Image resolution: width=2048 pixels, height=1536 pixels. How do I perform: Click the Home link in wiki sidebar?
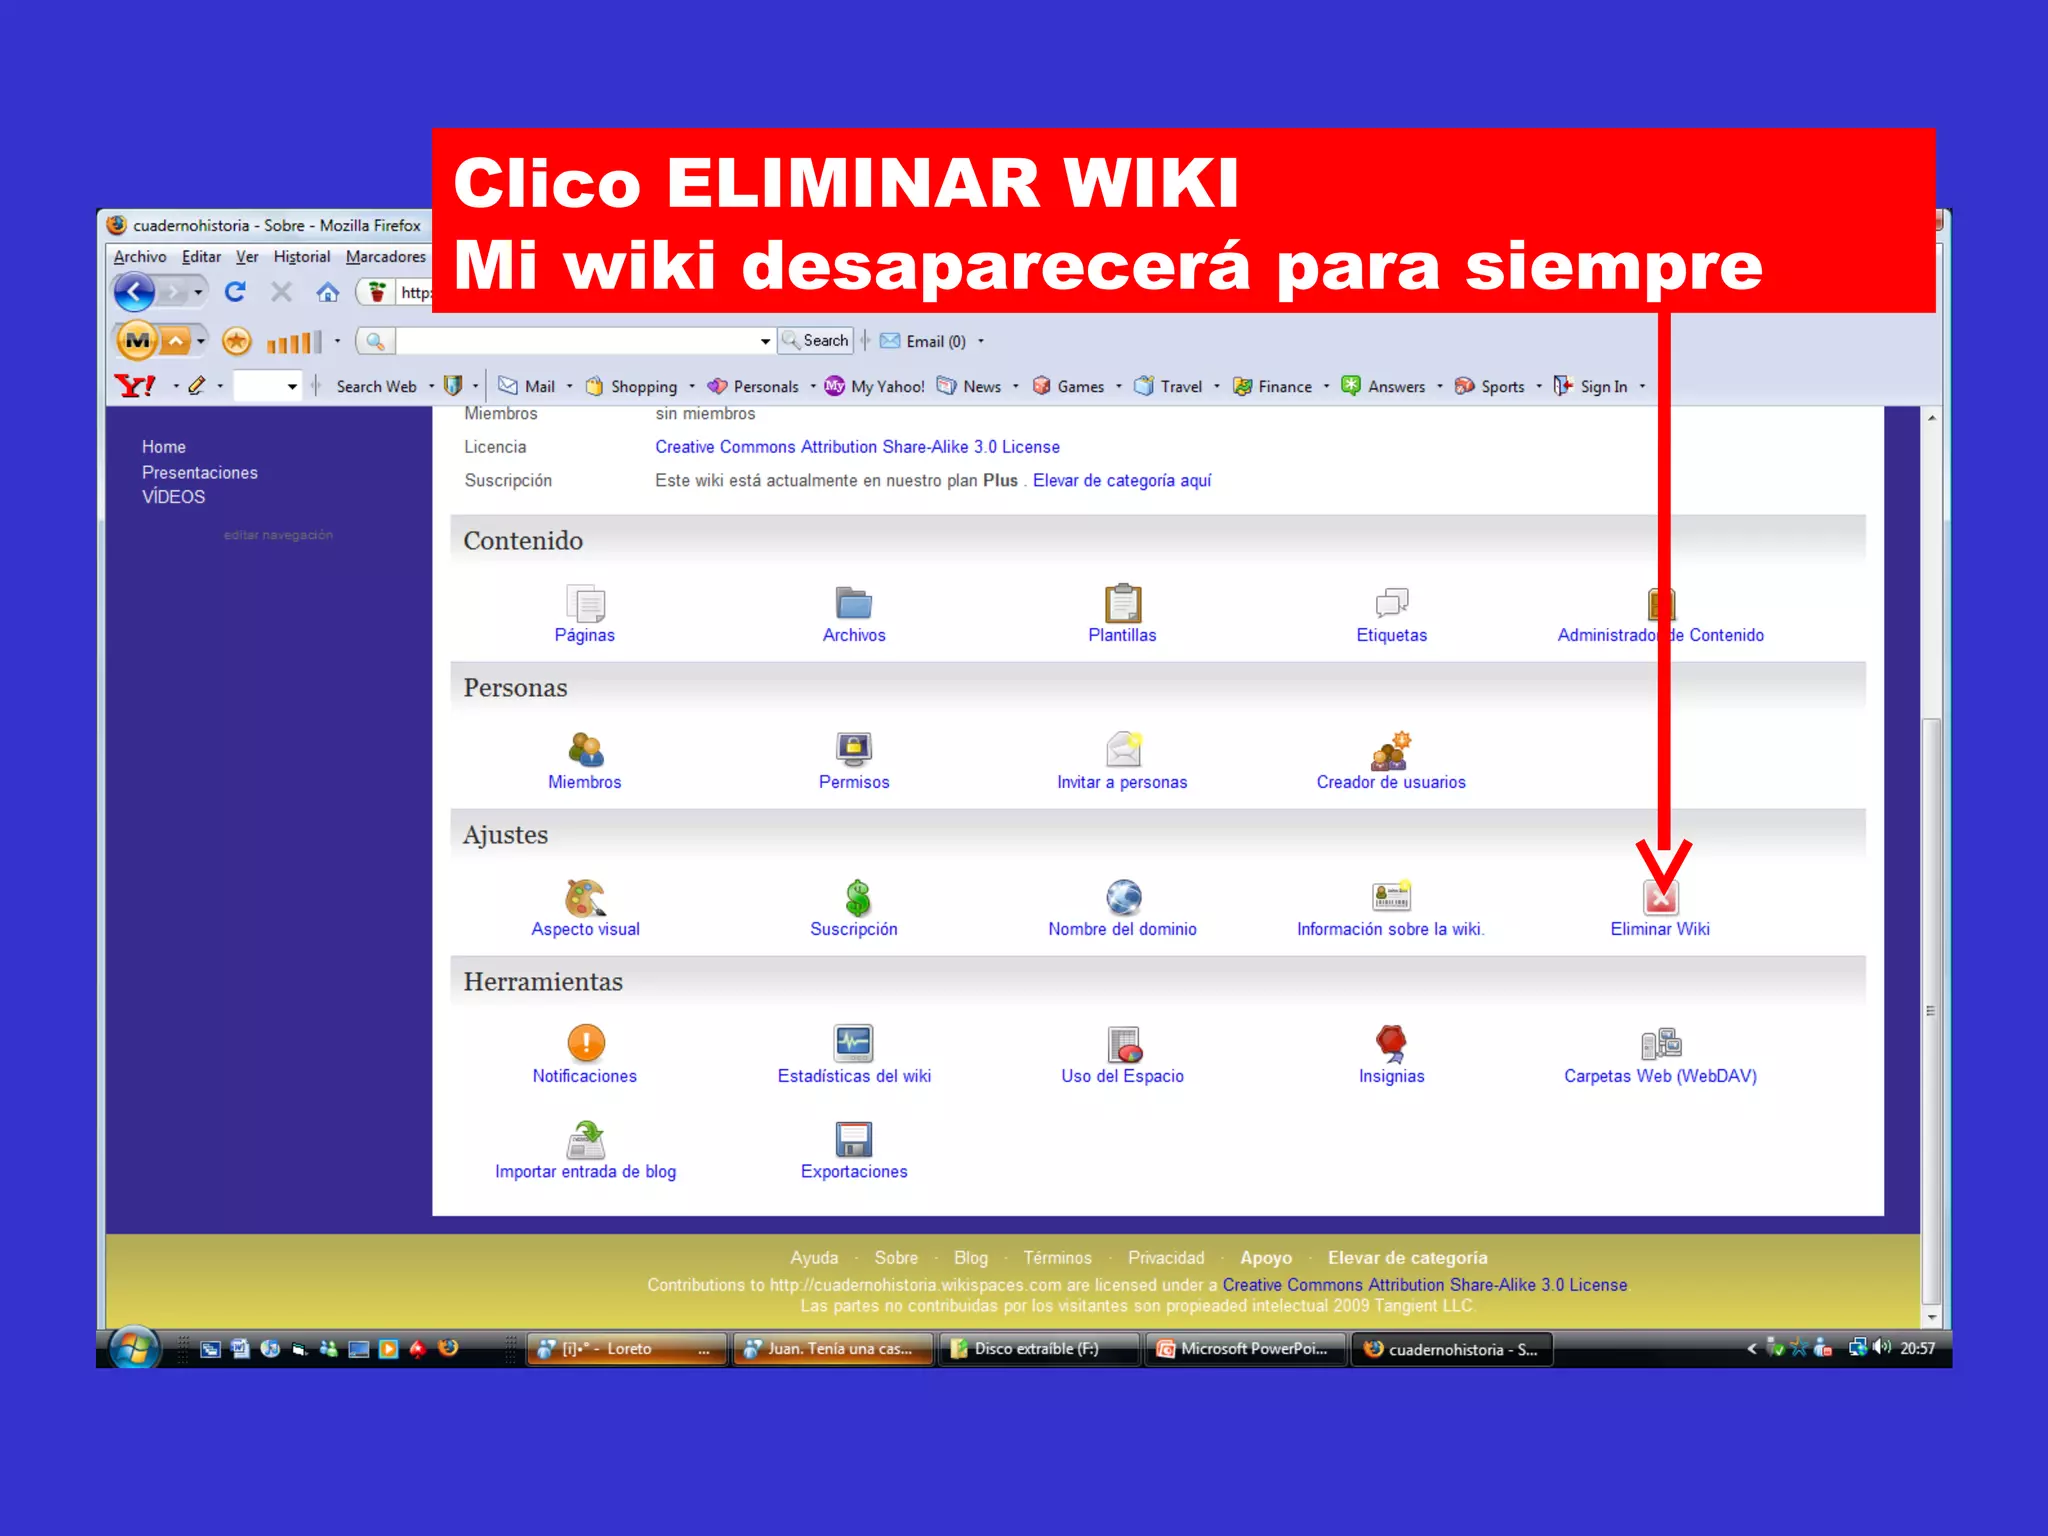point(164,447)
